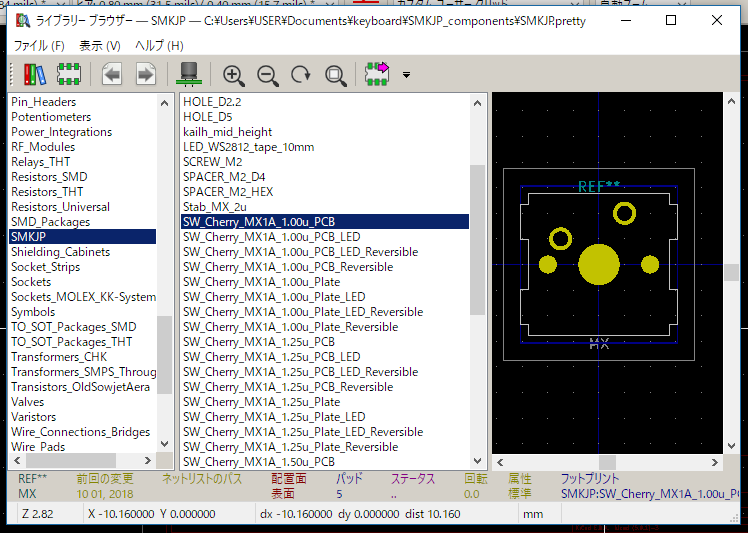
Task: Open the toolbar overflow dropdown arrow
Action: [406, 75]
